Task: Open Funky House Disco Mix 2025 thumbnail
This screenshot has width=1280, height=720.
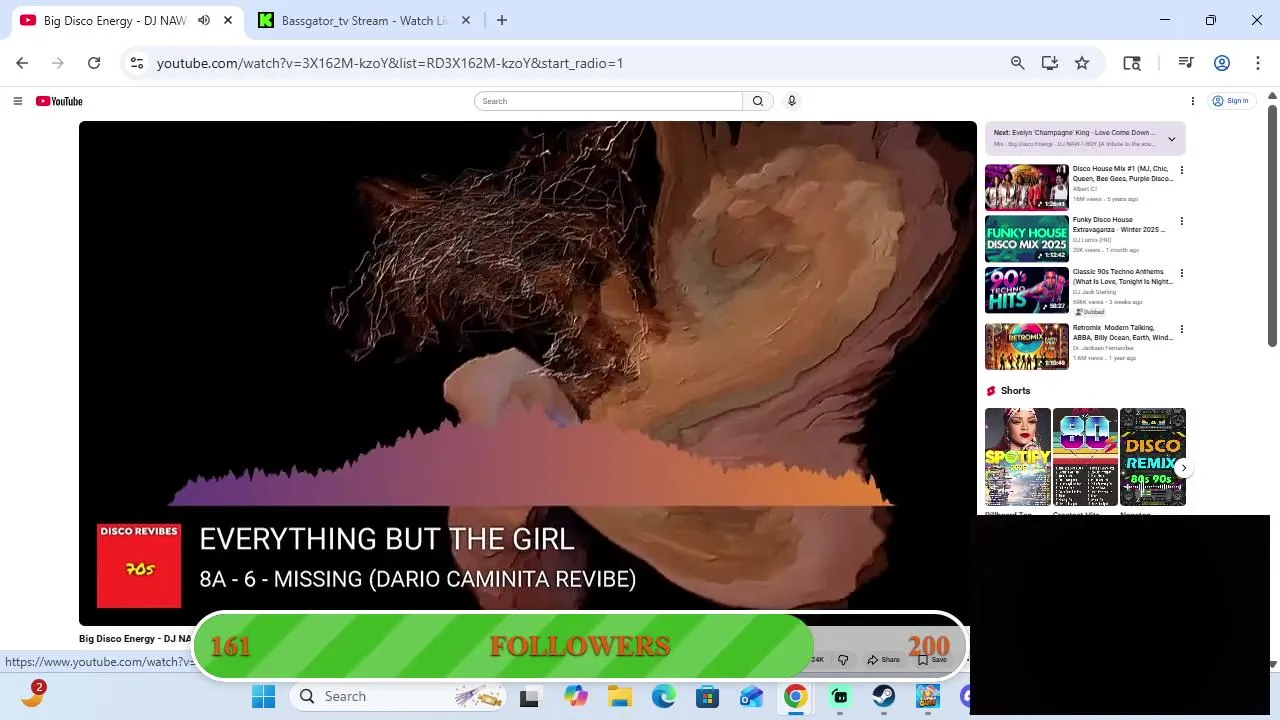Action: coord(1027,238)
